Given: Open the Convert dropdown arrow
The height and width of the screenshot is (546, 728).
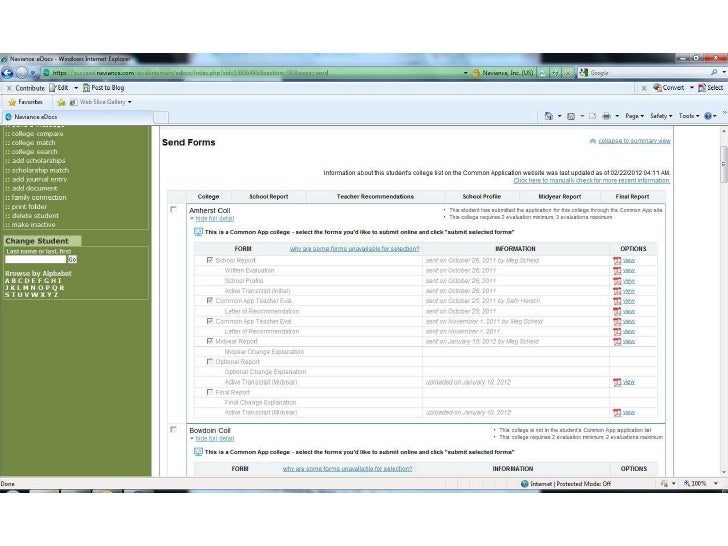Looking at the screenshot, I should point(692,88).
